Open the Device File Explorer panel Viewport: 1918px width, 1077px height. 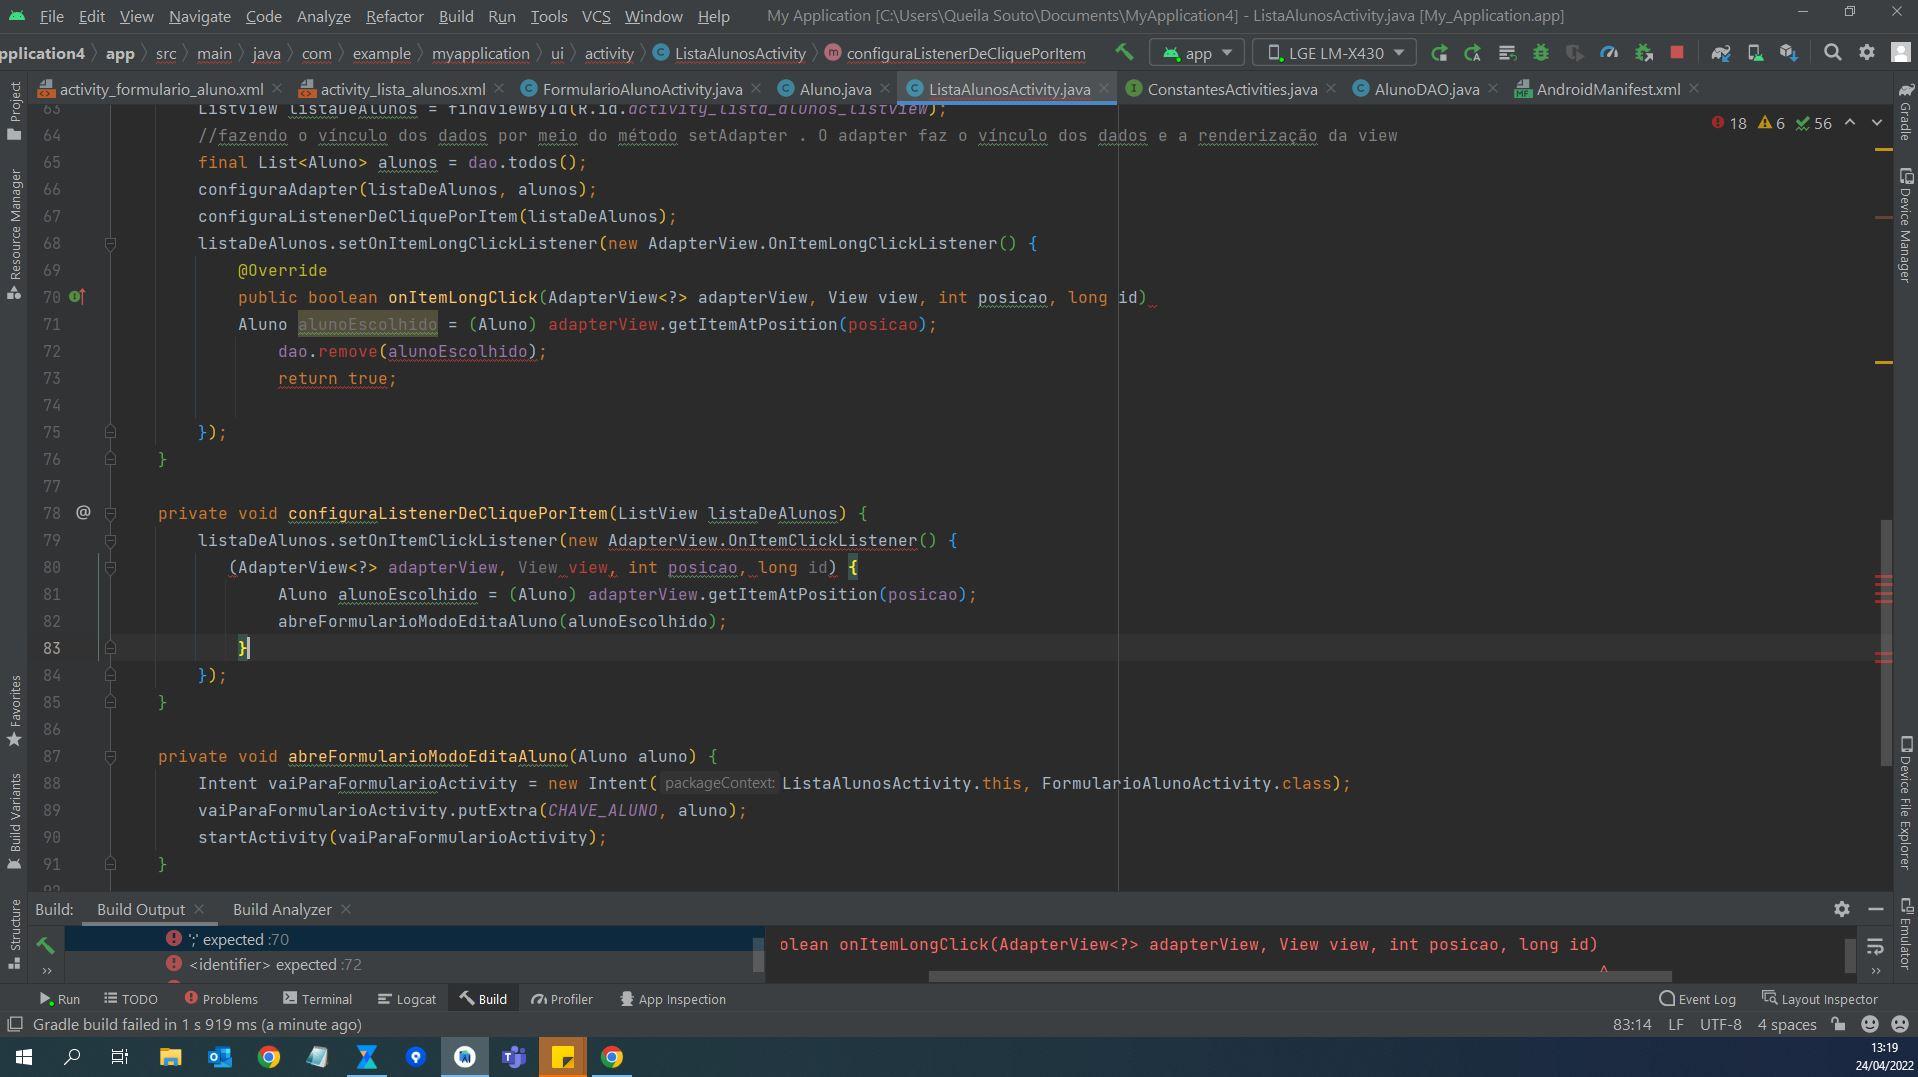click(1905, 803)
